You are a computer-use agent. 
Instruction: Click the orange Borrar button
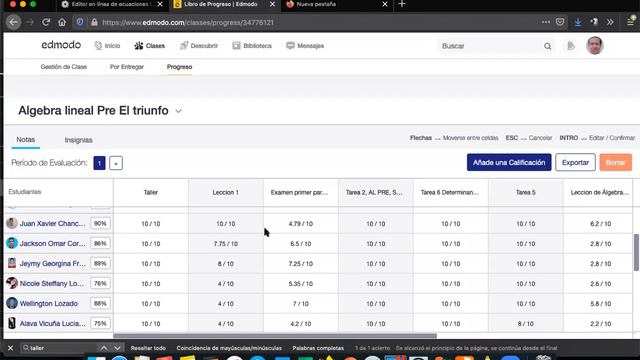(616, 162)
